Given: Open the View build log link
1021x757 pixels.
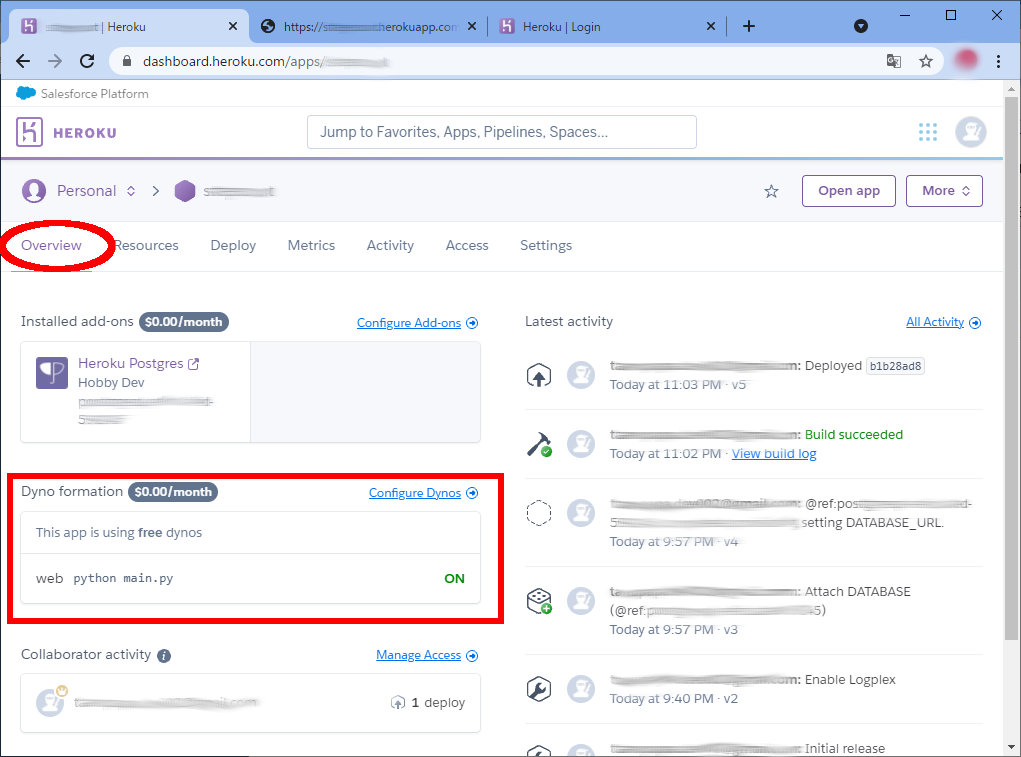Looking at the screenshot, I should pos(774,454).
